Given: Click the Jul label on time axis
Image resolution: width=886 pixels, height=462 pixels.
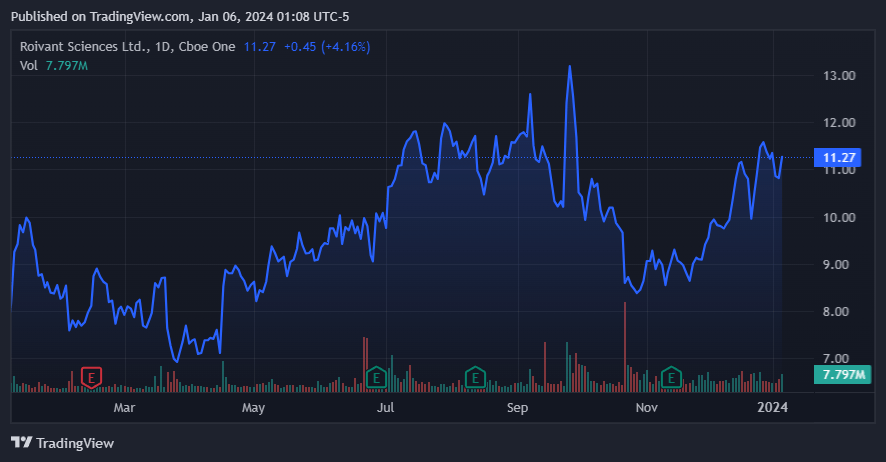Looking at the screenshot, I should click(x=385, y=408).
